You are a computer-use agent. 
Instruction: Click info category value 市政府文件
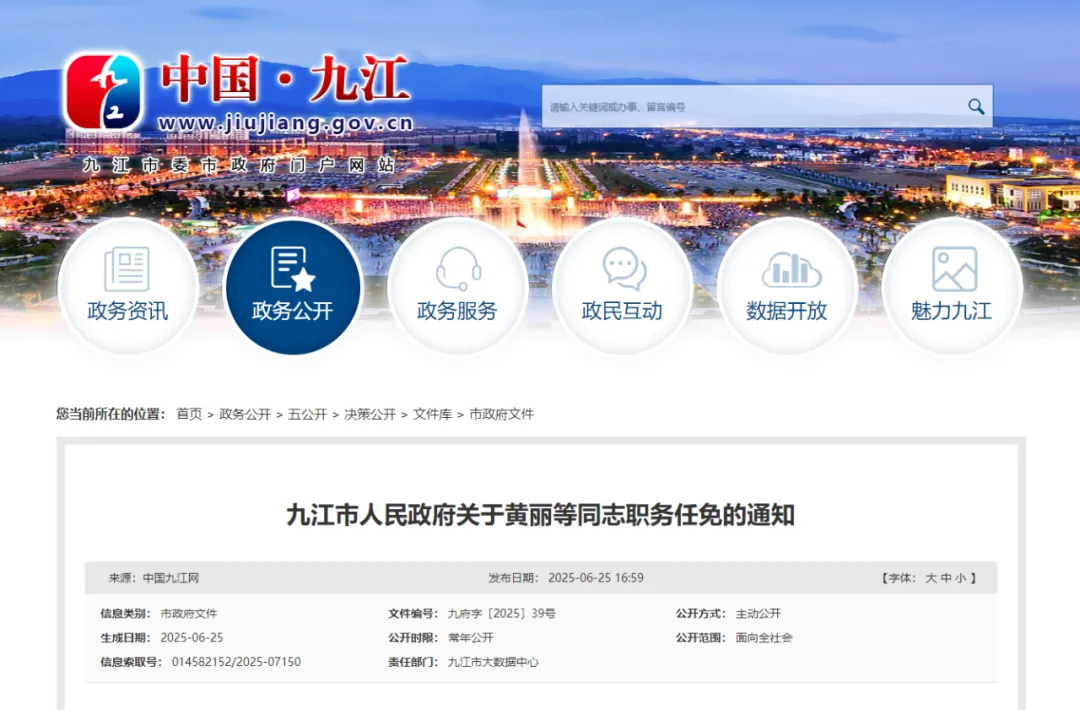tap(189, 613)
